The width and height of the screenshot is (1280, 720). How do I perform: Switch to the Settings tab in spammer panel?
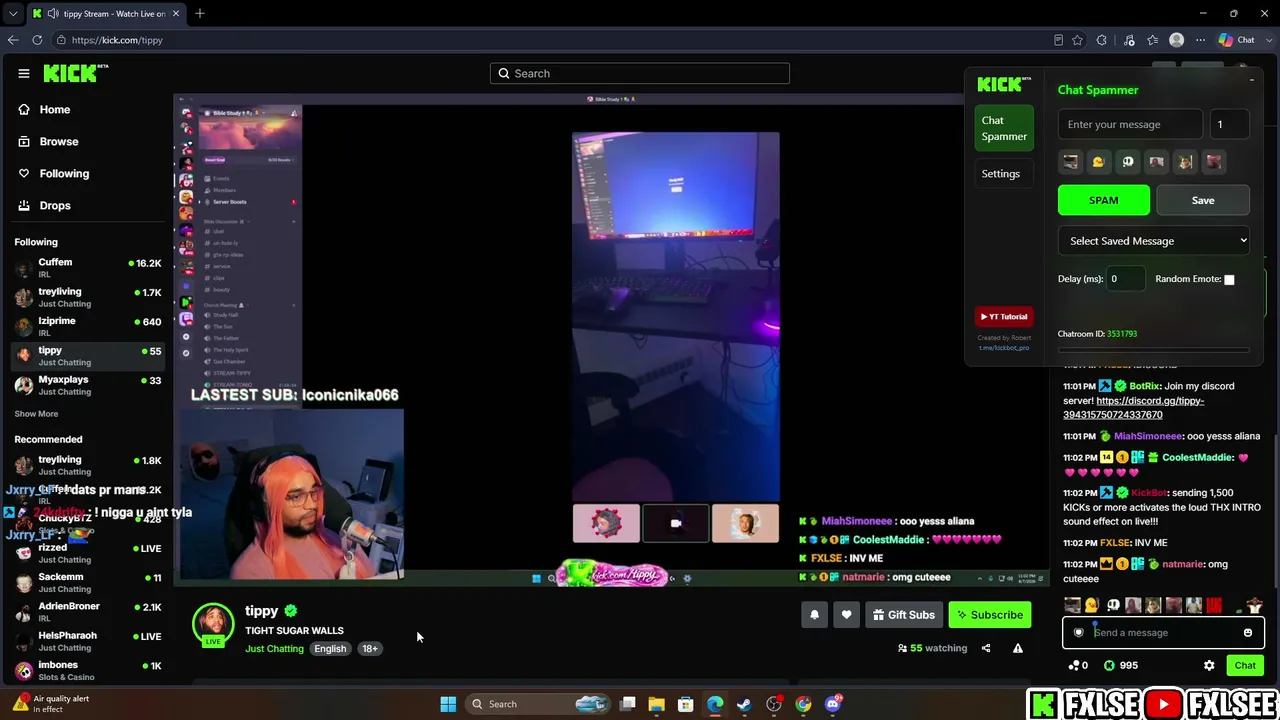1004,174
